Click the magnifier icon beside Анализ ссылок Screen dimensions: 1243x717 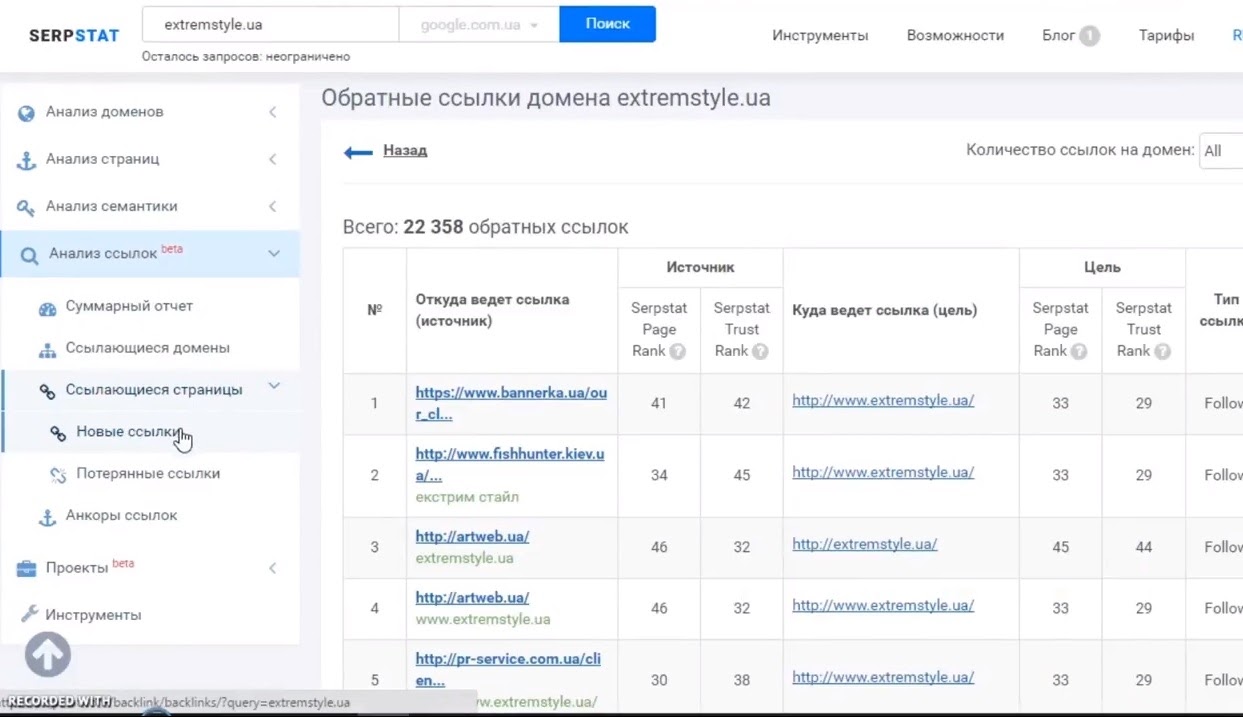point(29,255)
